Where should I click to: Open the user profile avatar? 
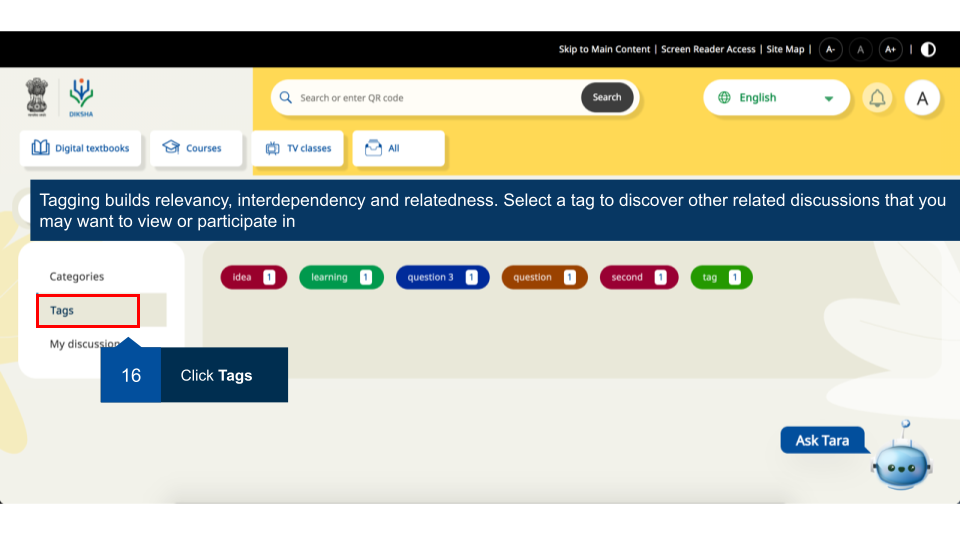click(x=922, y=98)
